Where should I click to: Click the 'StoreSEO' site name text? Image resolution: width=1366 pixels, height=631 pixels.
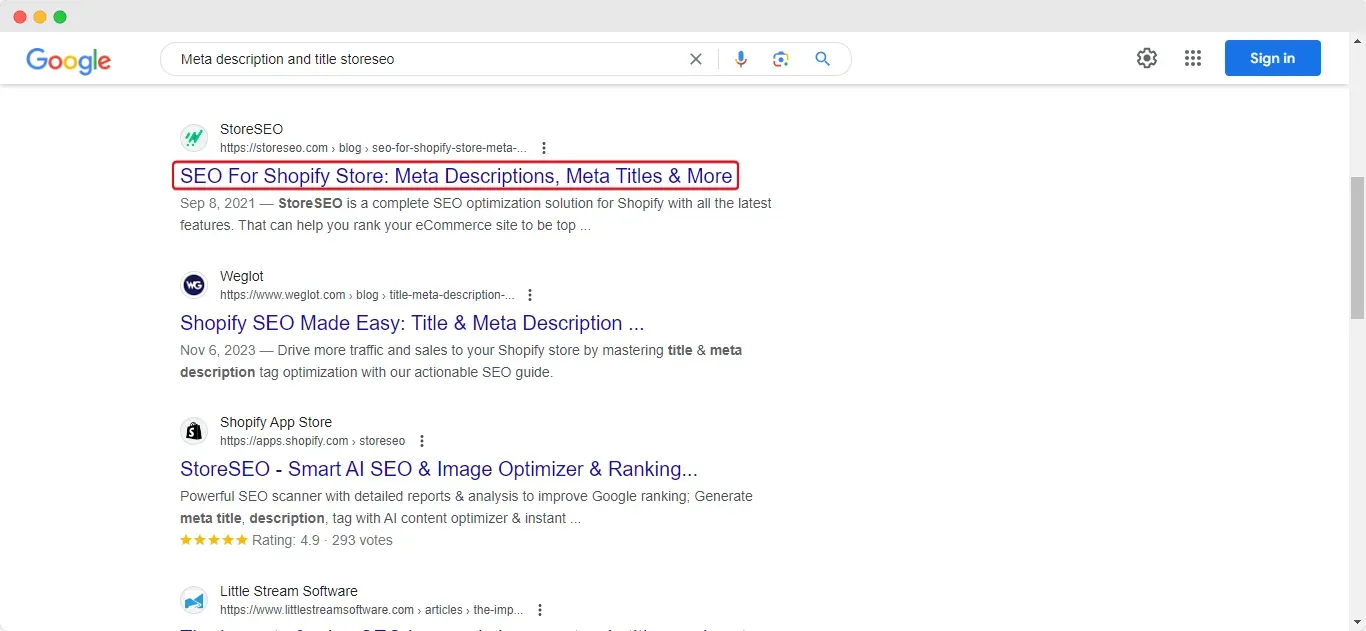pyautogui.click(x=251, y=129)
